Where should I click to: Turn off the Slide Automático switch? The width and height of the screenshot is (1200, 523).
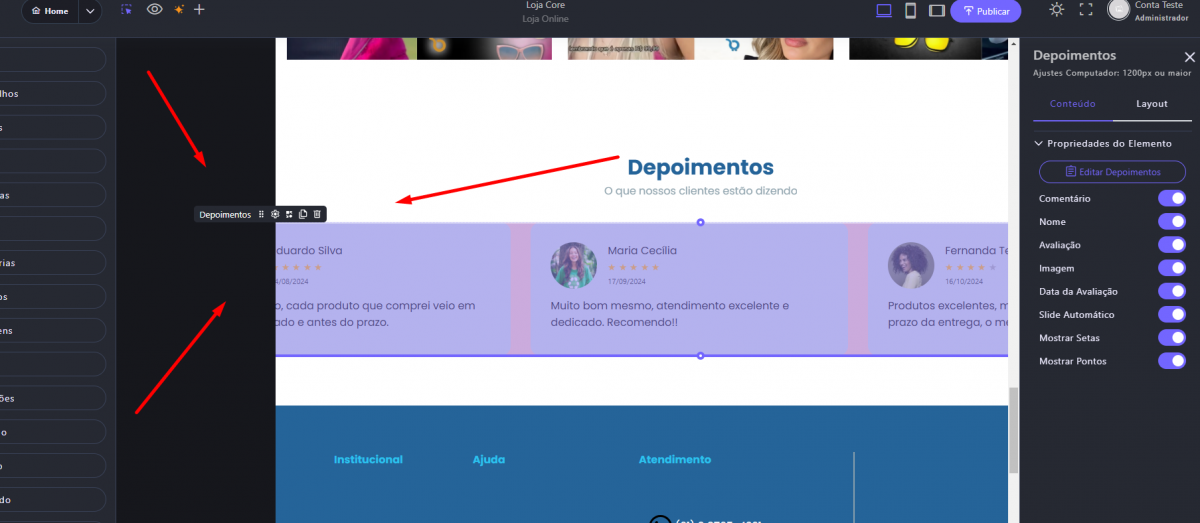(x=1171, y=315)
